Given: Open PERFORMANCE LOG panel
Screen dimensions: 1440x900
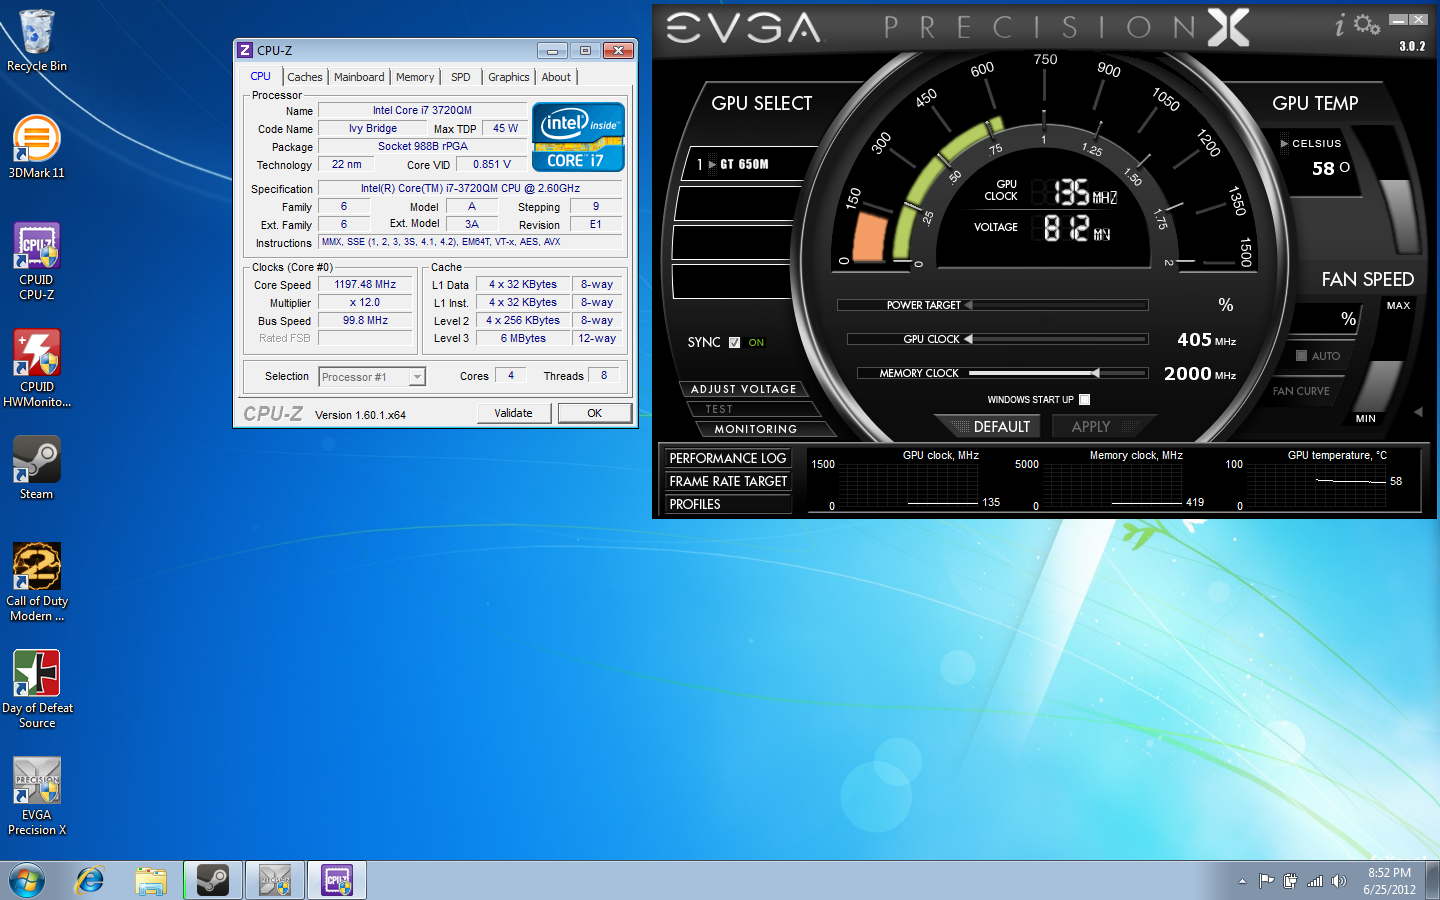Looking at the screenshot, I should pos(728,458).
